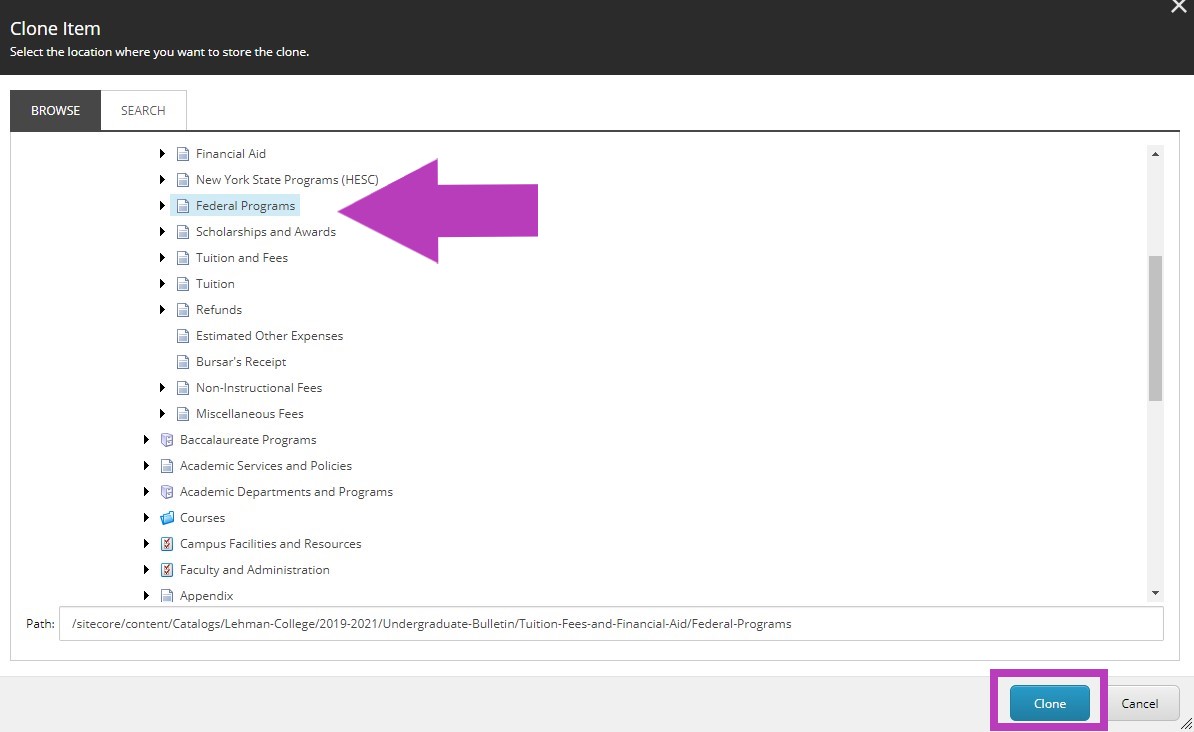Click the scrollbar down arrow

[1155, 593]
